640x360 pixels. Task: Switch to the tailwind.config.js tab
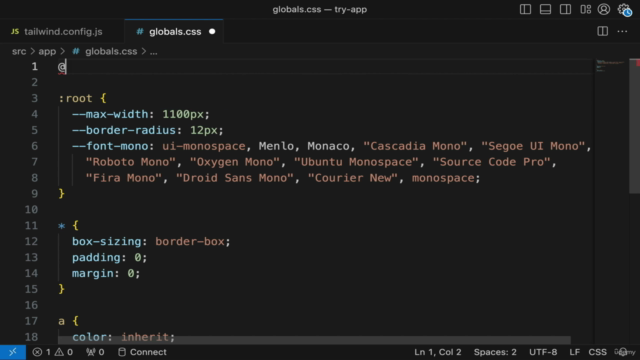click(x=63, y=31)
